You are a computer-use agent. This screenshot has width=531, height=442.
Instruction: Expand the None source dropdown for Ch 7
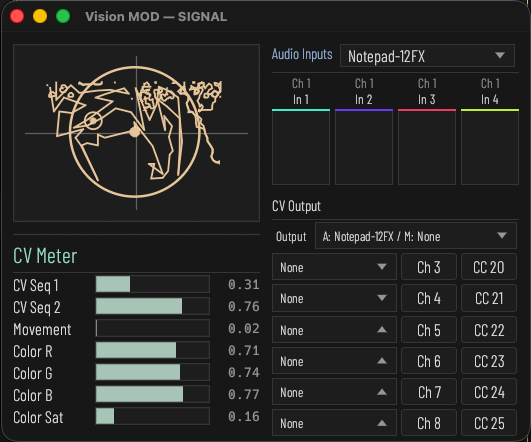(334, 392)
